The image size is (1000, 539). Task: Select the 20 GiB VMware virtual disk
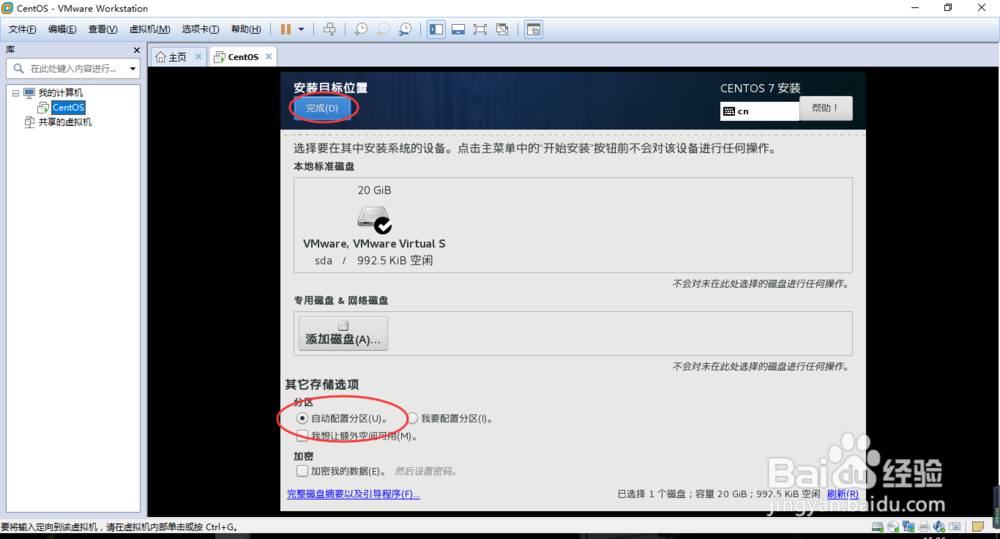point(374,225)
